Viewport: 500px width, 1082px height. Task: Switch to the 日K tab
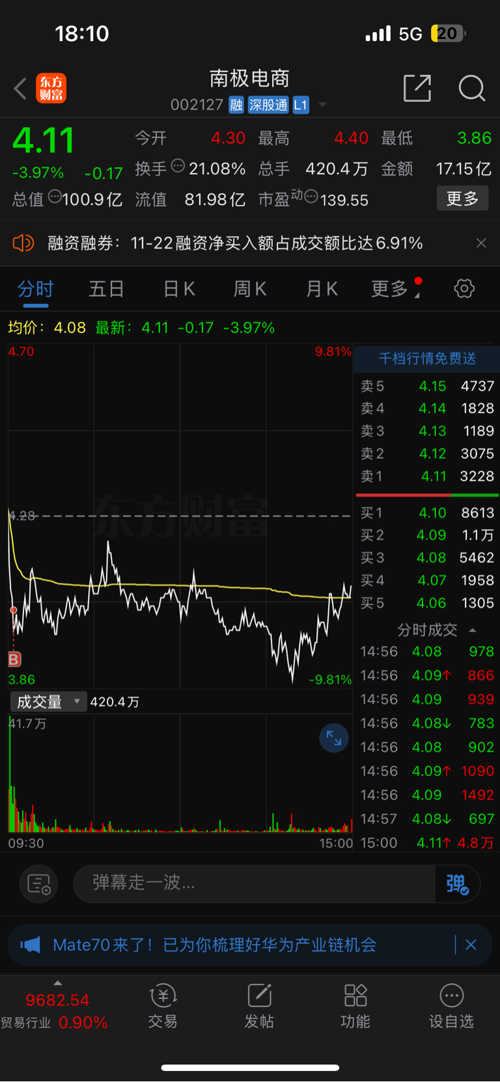179,289
